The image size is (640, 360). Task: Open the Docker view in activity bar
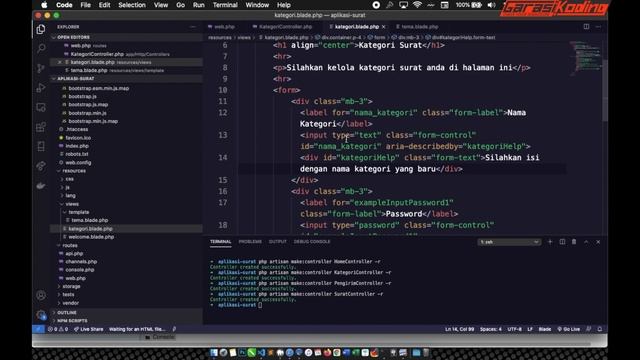(x=41, y=186)
